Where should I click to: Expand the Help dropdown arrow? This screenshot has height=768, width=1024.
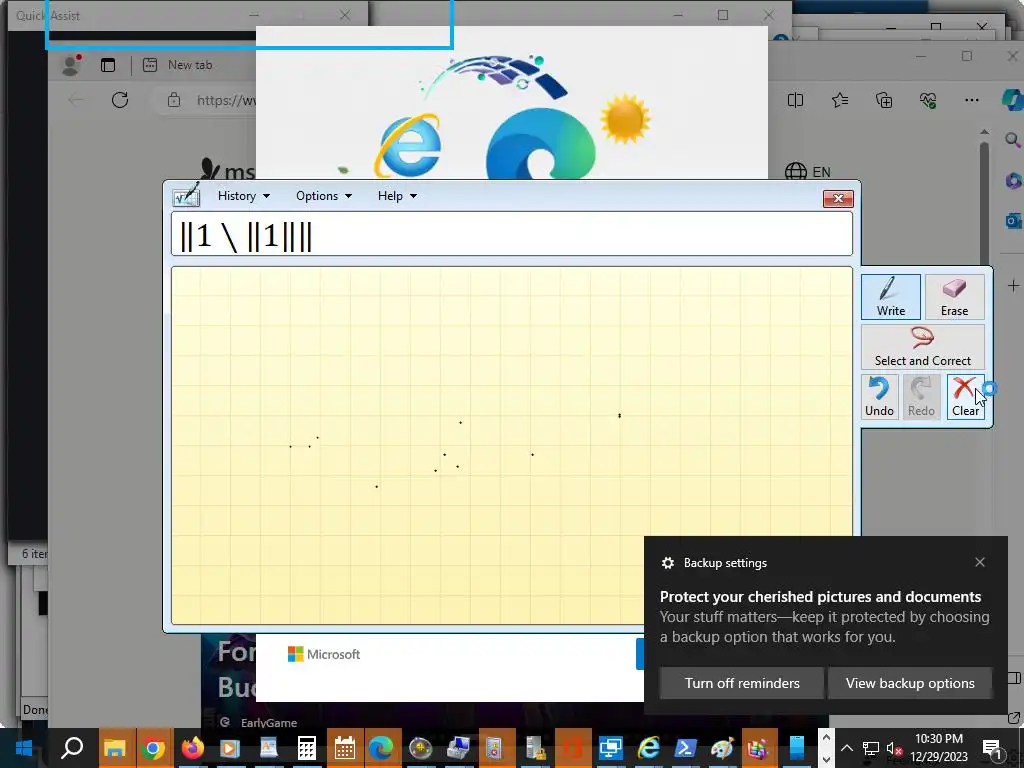coord(413,197)
